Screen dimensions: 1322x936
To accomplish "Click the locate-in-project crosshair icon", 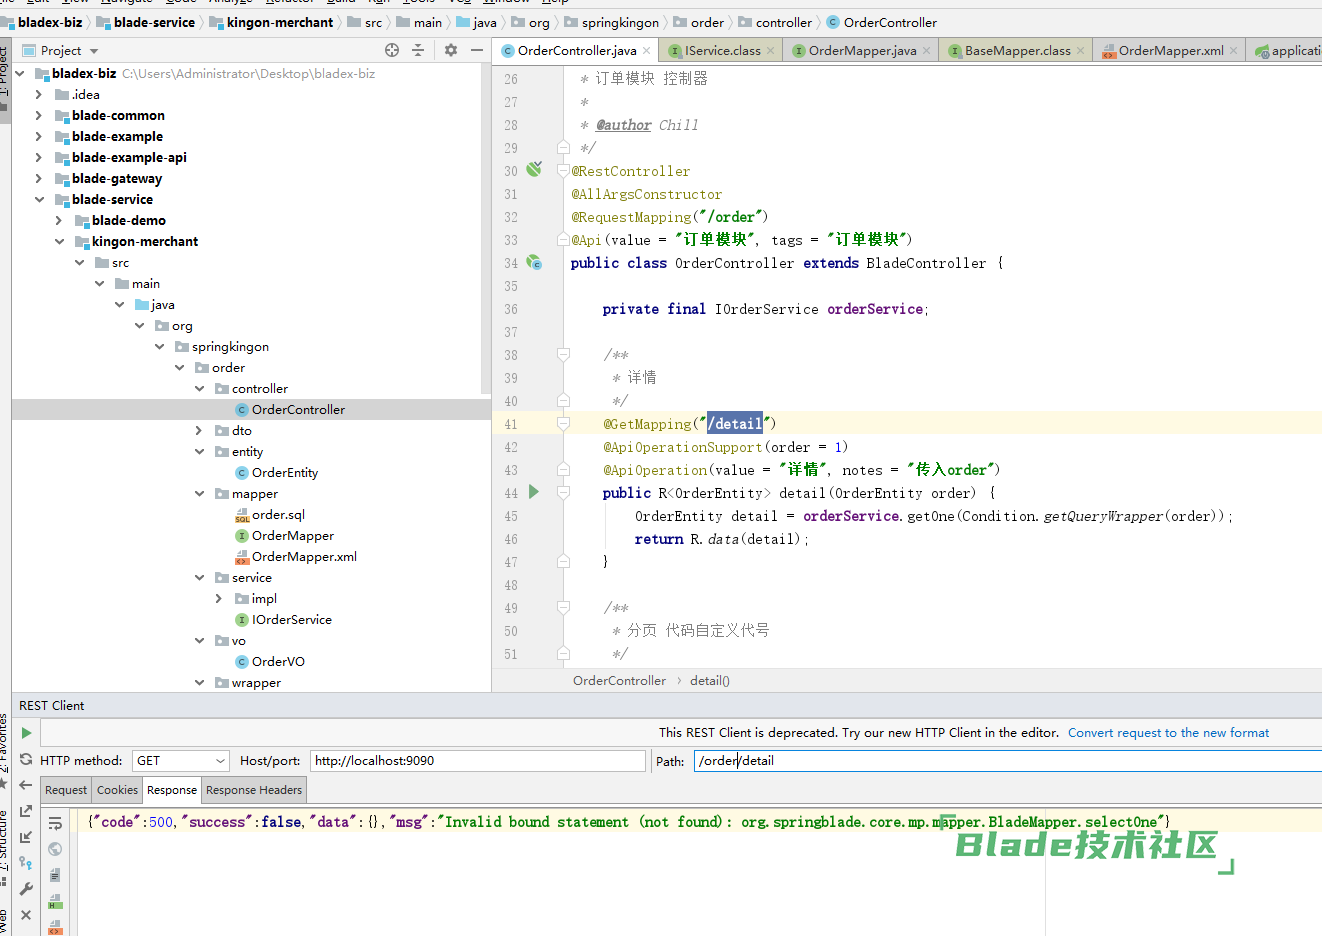I will [392, 50].
